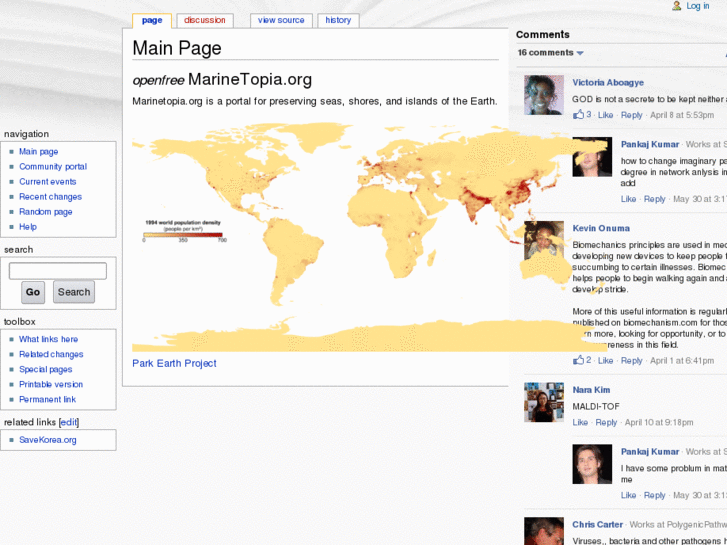Click the Go button
The height and width of the screenshot is (545, 727).
(33, 292)
